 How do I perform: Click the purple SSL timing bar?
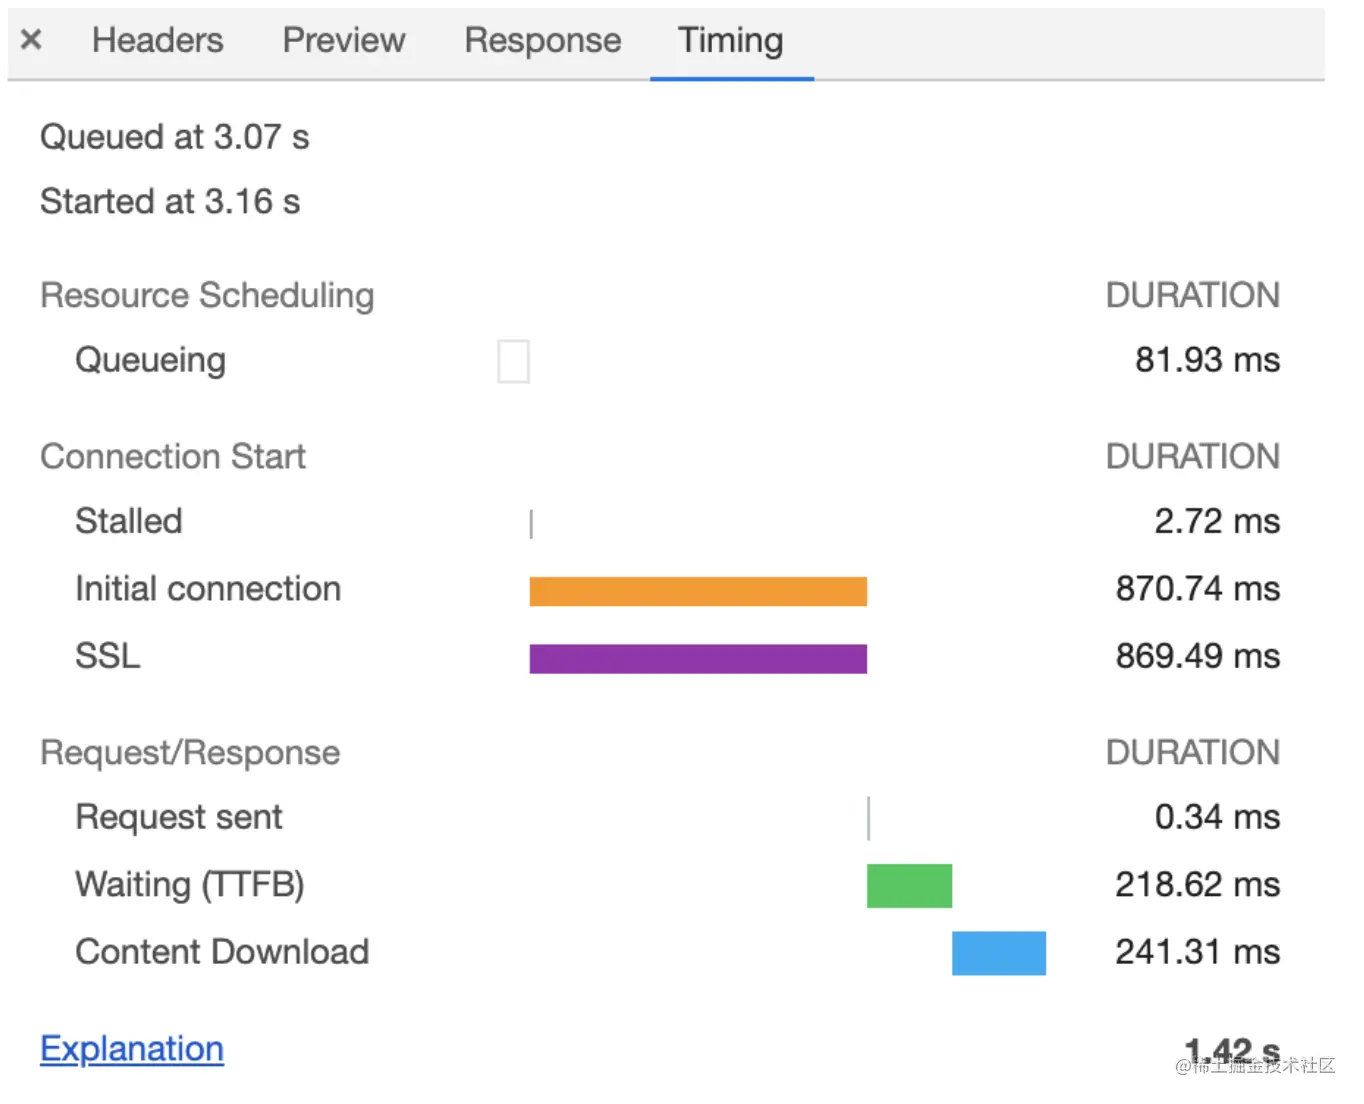698,658
